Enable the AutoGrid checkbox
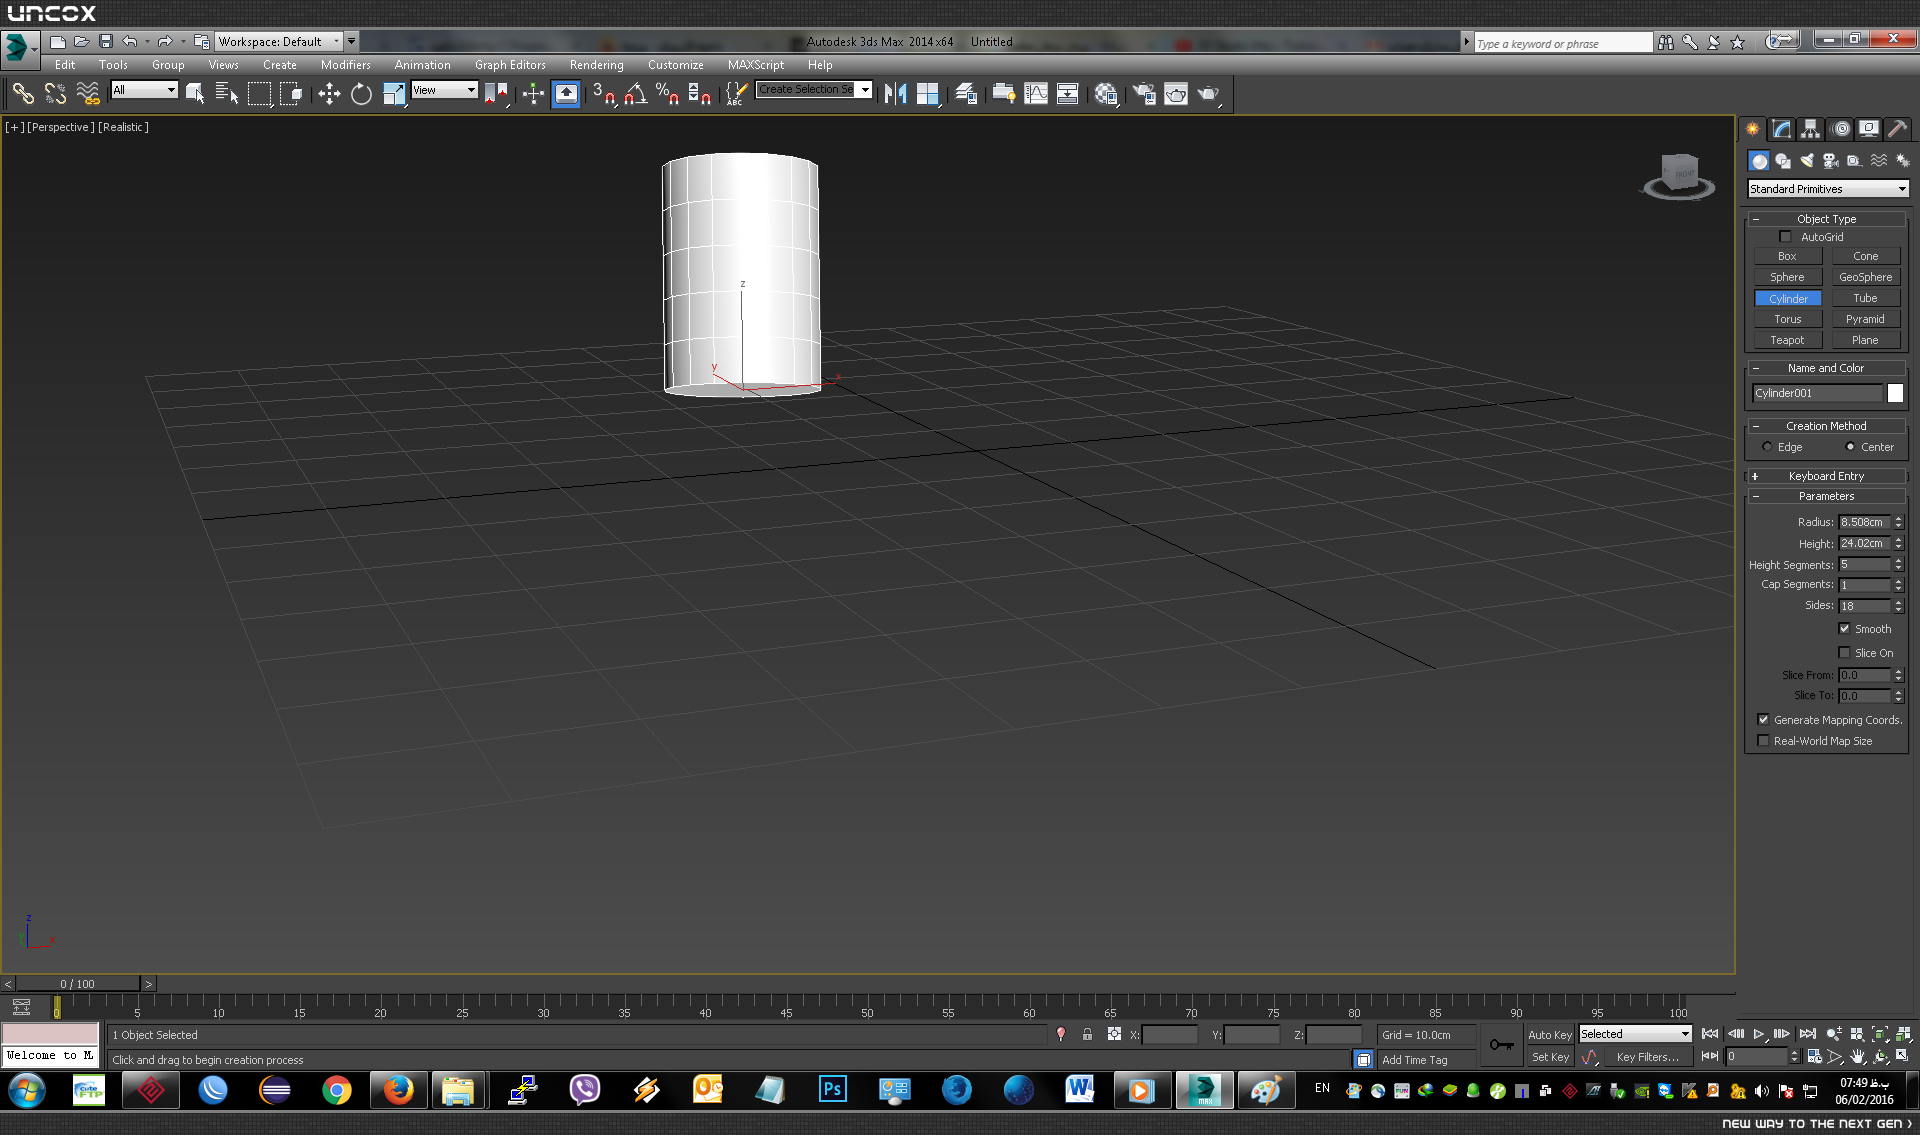Viewport: 1920px width, 1135px height. pyautogui.click(x=1785, y=237)
